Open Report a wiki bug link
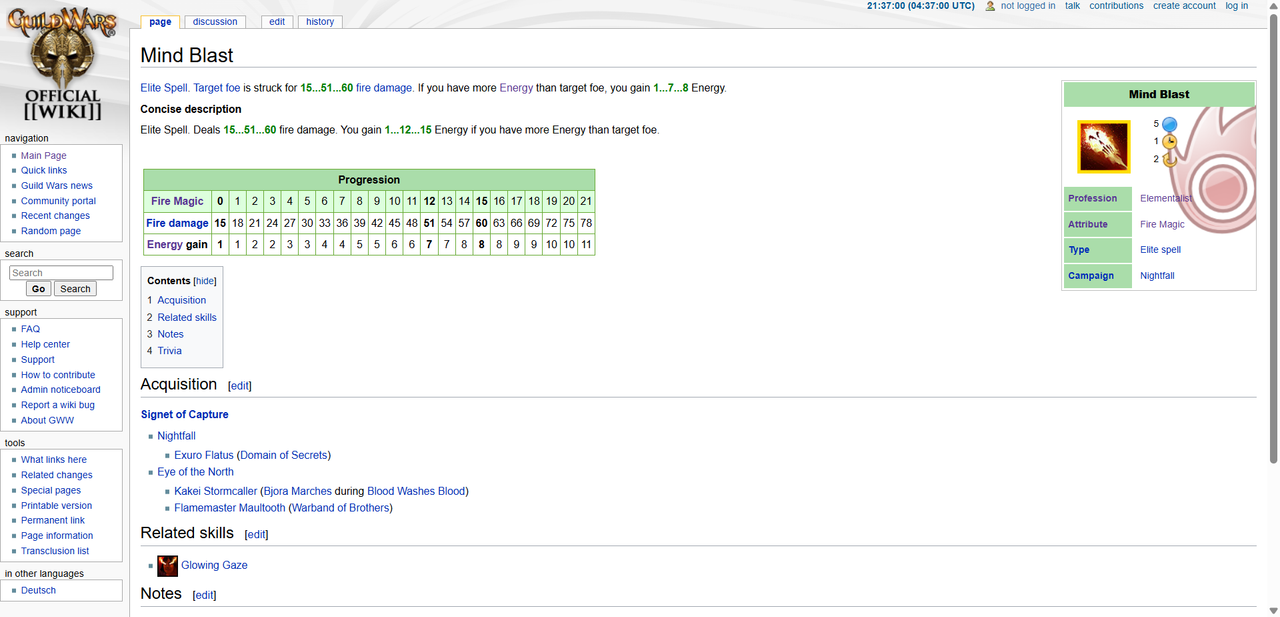This screenshot has width=1280, height=617. 58,405
